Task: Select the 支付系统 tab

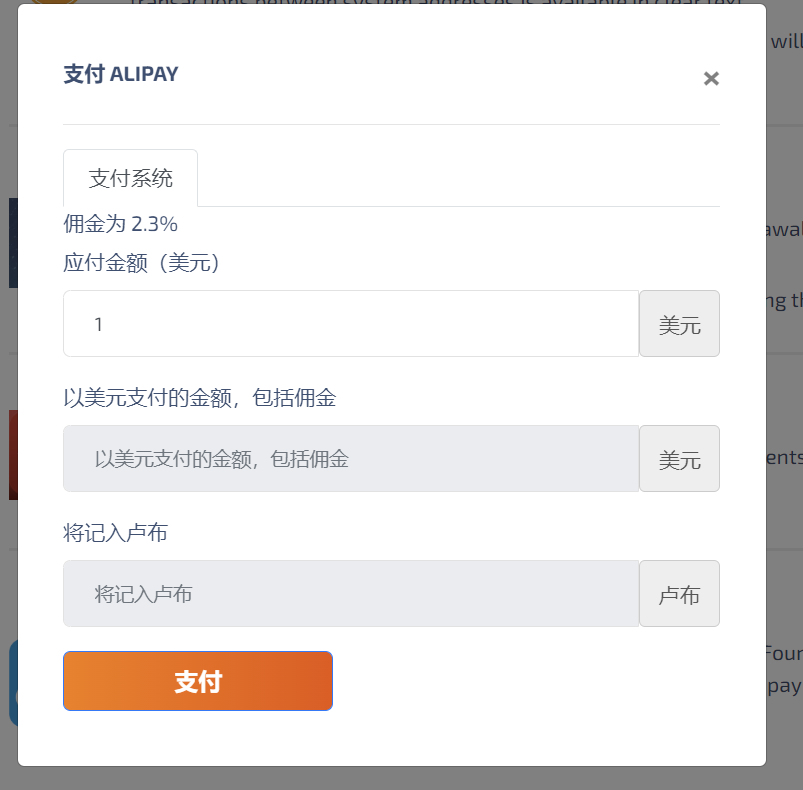Action: click(x=131, y=178)
